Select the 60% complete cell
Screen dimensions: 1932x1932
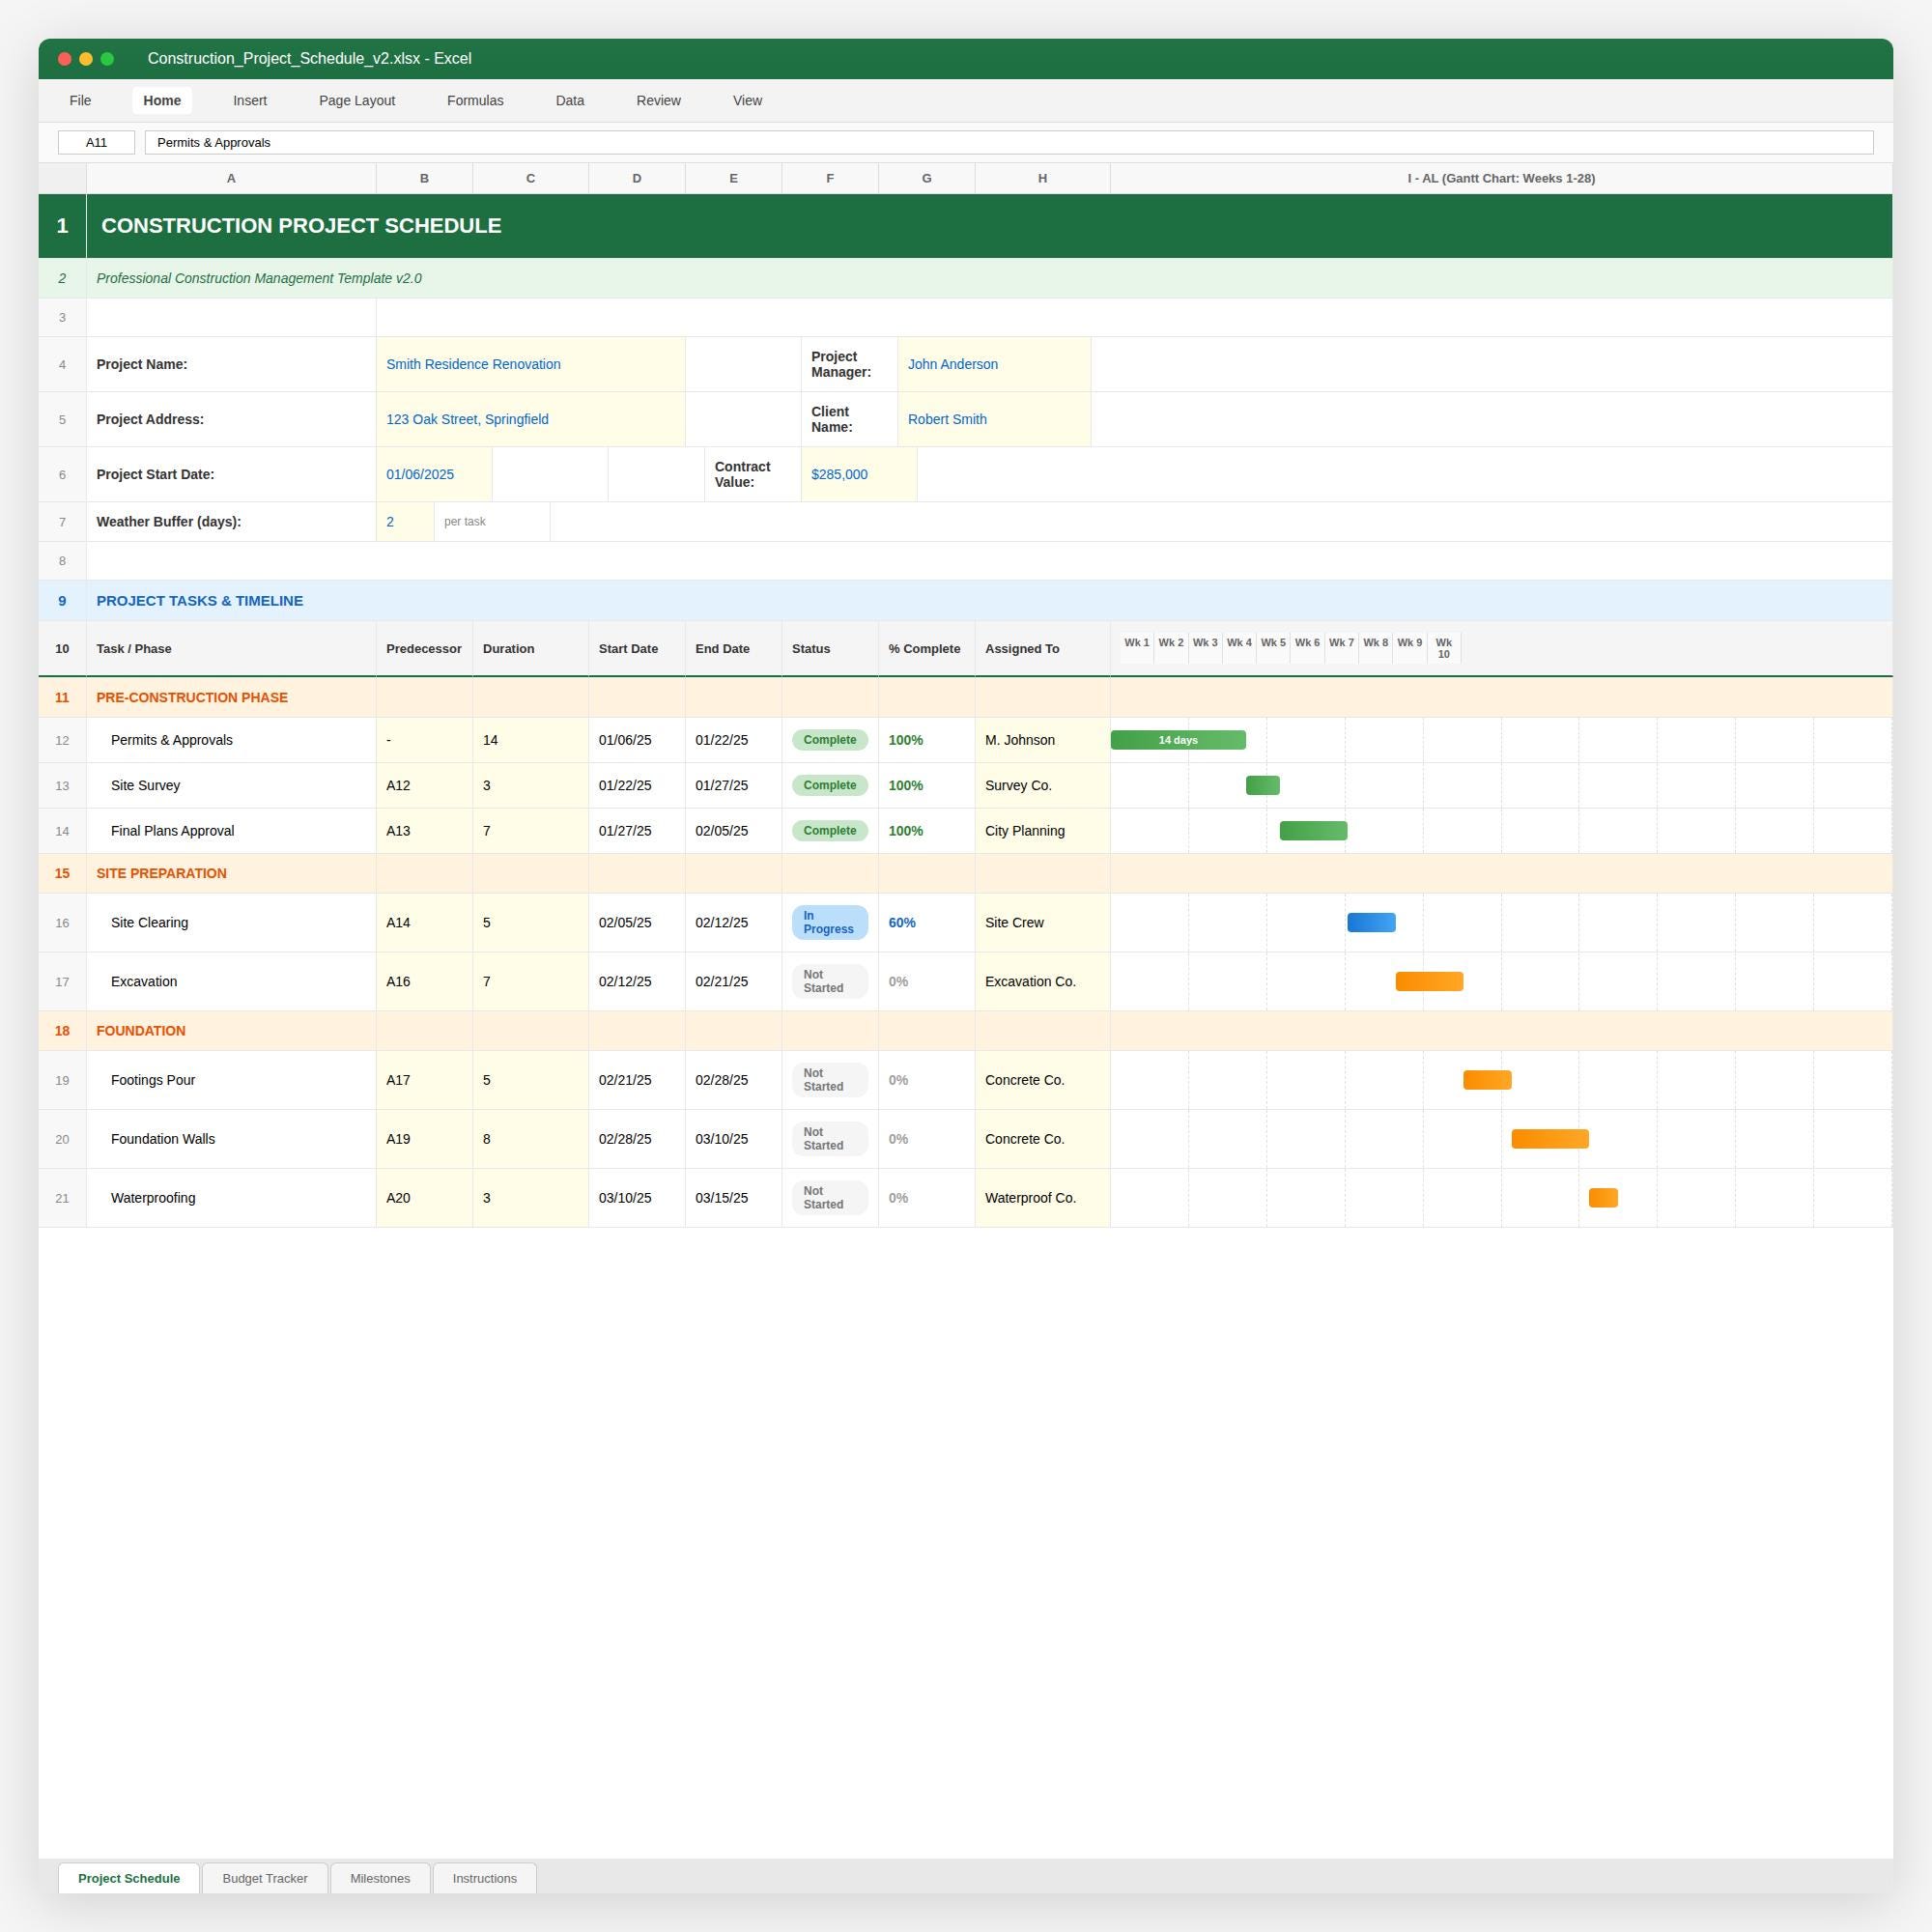pyautogui.click(x=926, y=922)
